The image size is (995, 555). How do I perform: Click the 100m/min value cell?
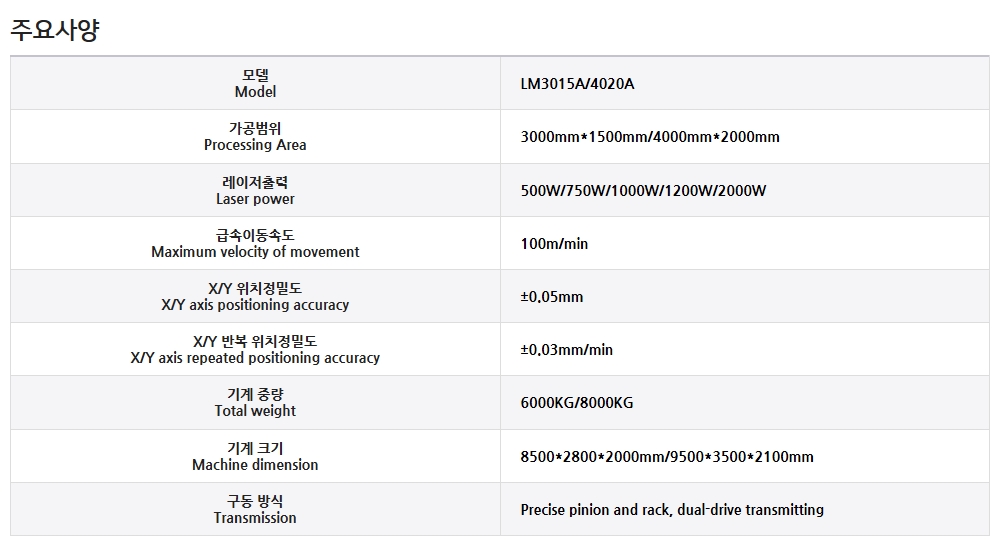pyautogui.click(x=744, y=244)
